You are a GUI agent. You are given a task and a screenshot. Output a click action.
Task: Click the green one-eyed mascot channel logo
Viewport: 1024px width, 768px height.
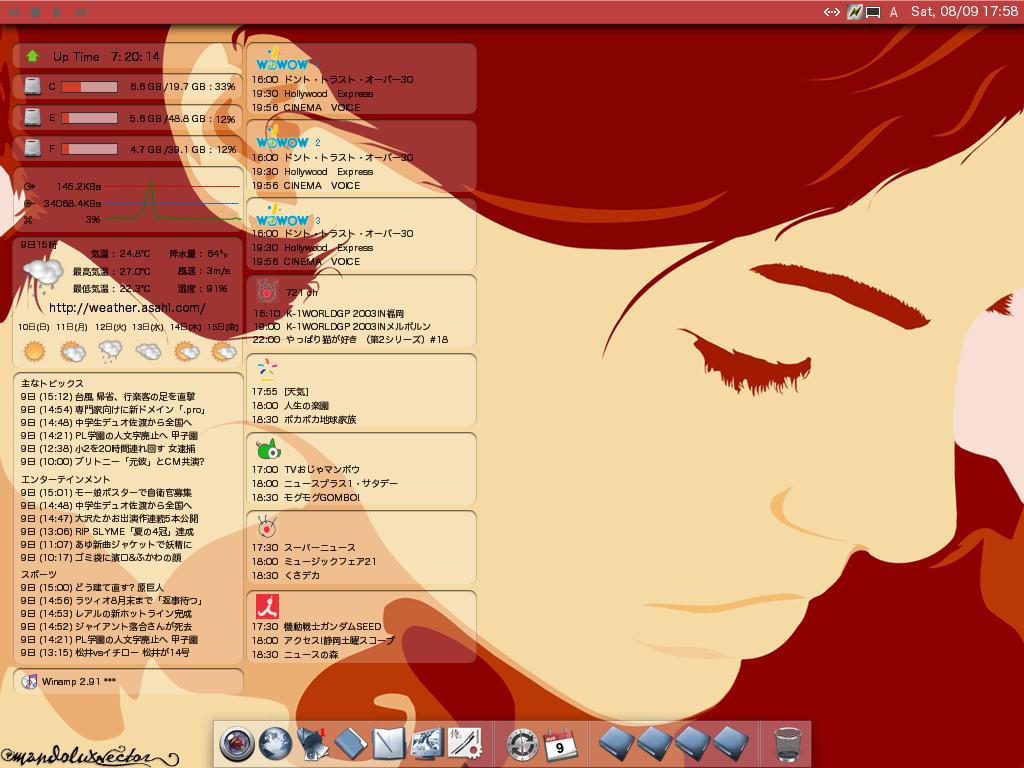tap(268, 449)
